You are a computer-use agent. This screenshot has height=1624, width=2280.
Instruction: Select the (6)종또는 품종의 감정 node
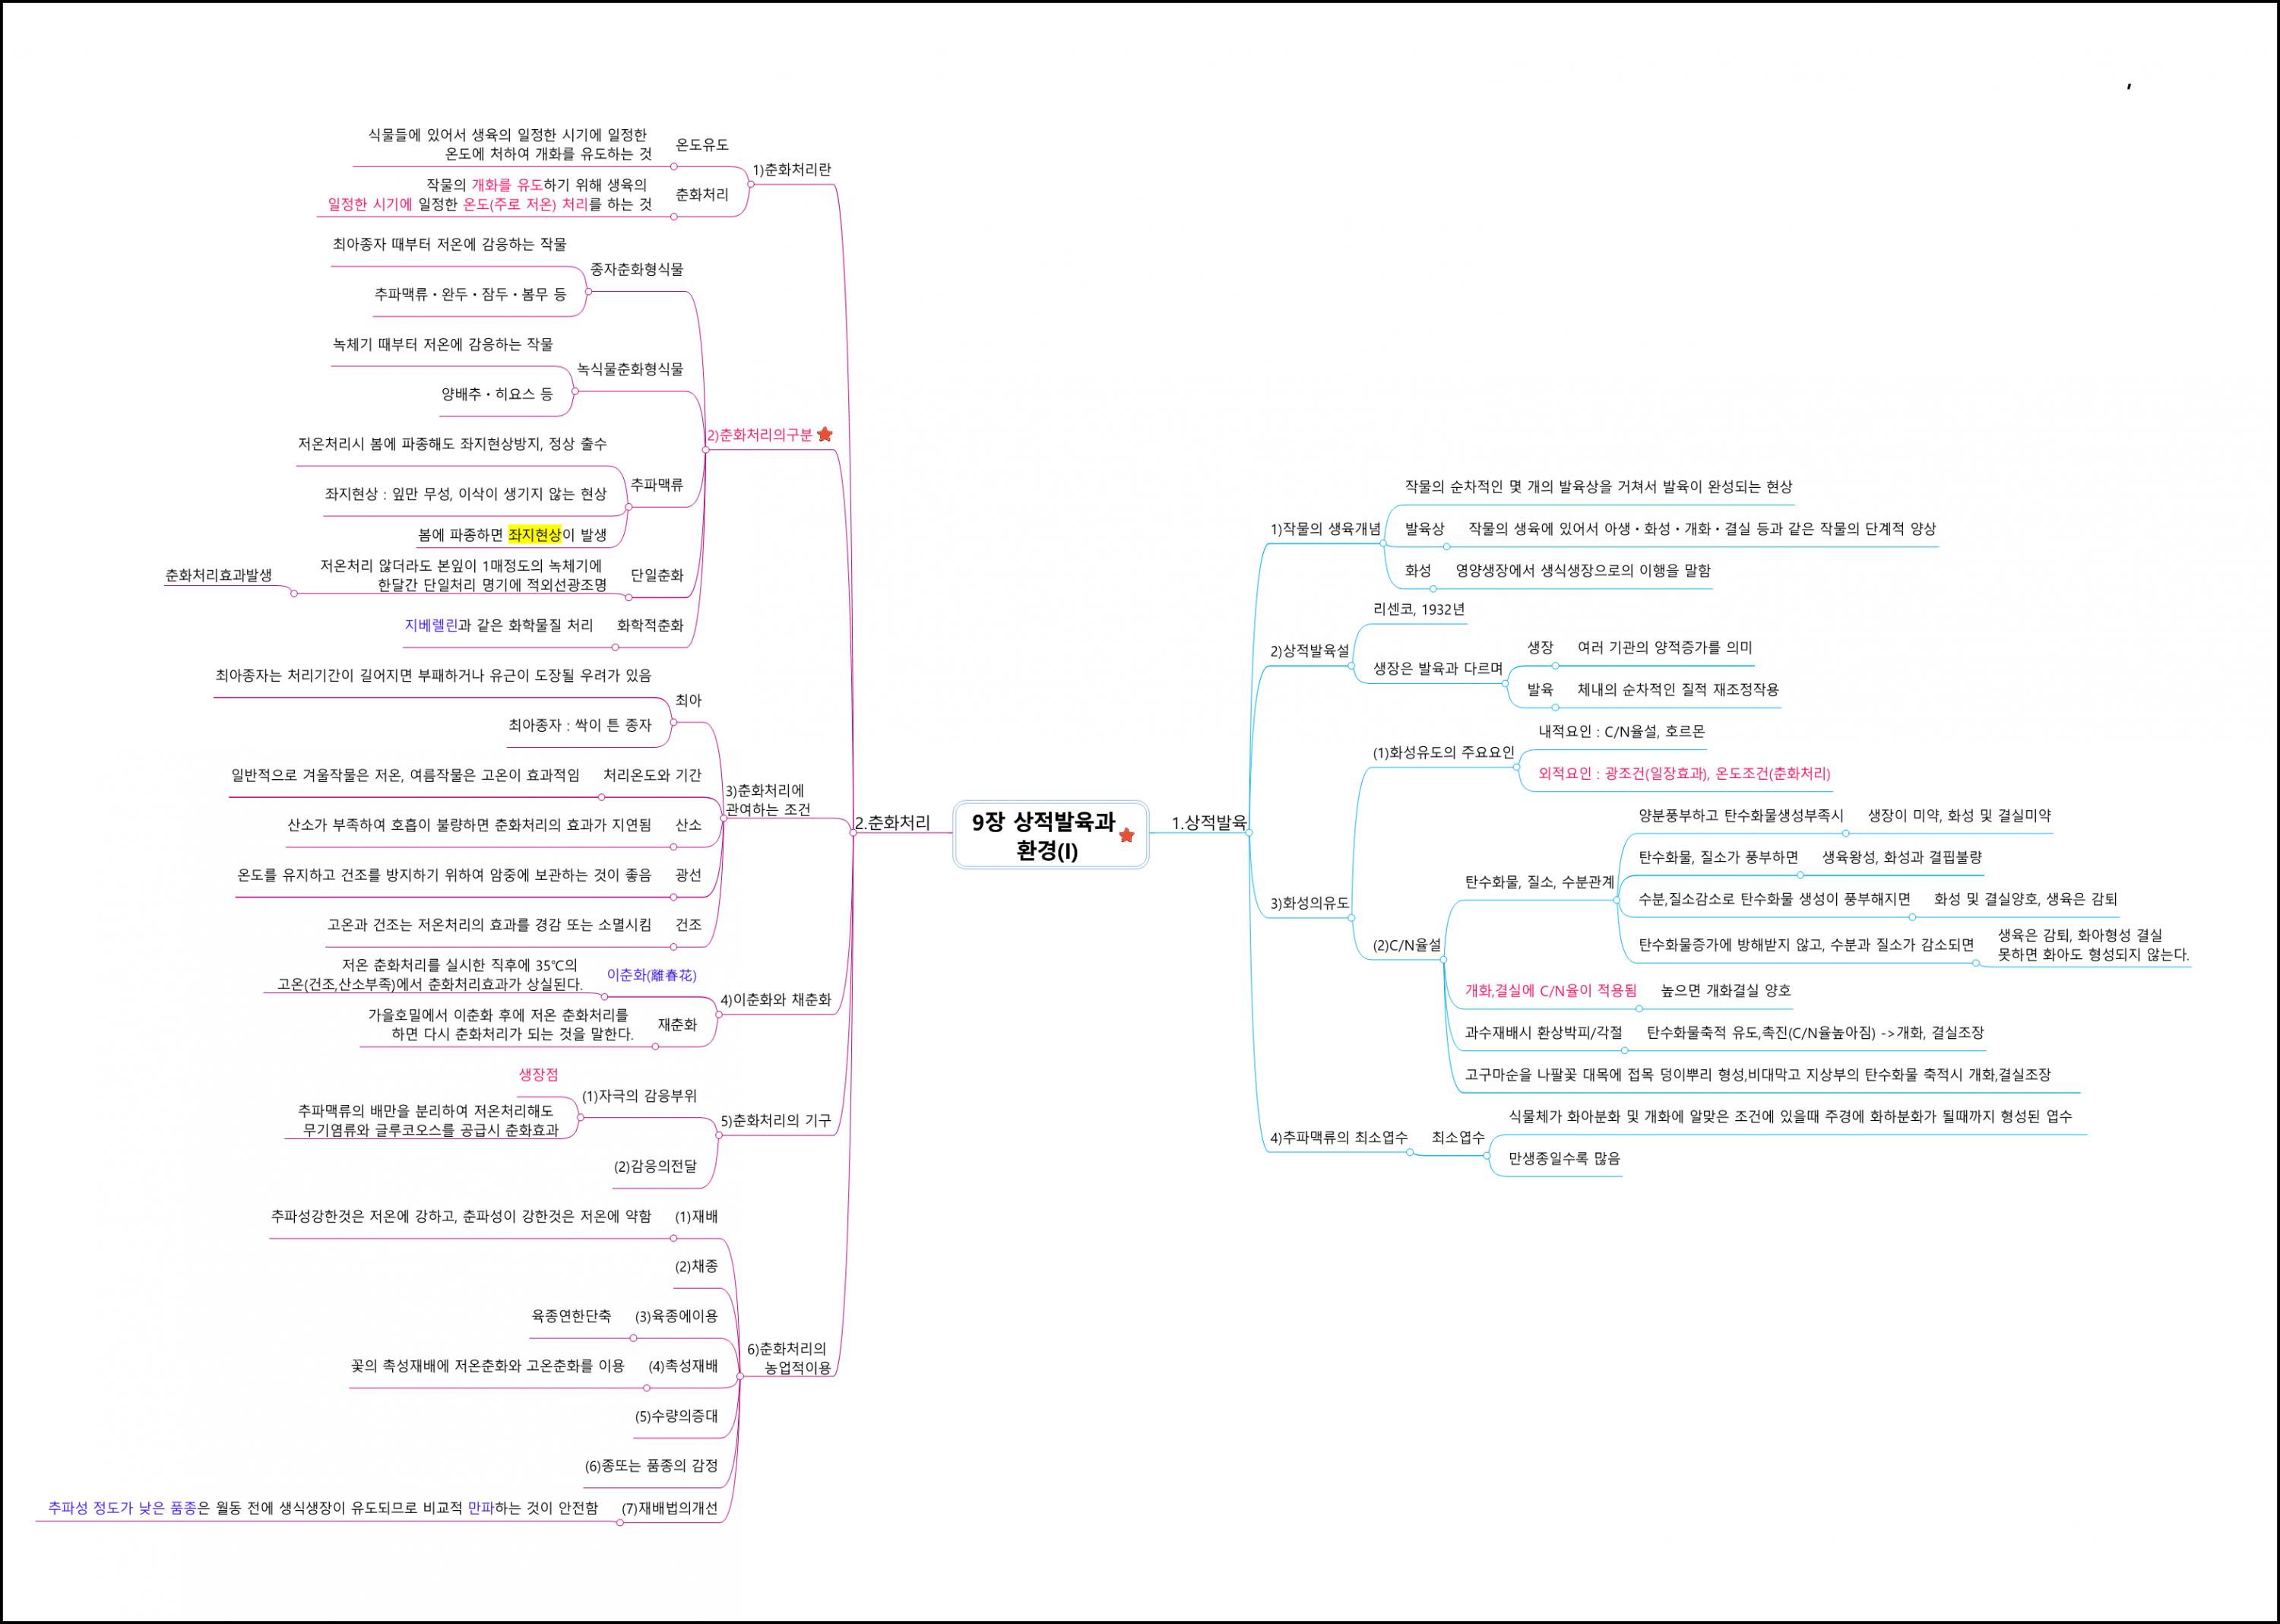click(652, 1466)
